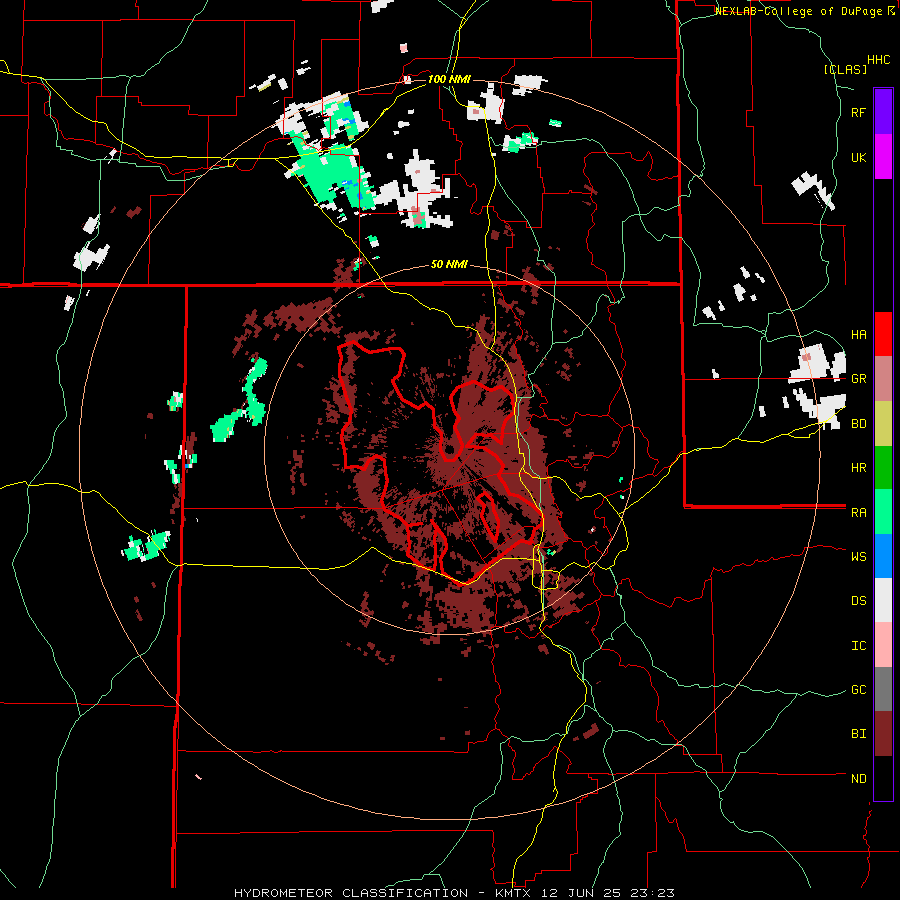Click the RA light green legend swatch
The width and height of the screenshot is (900, 900).
coord(883,511)
